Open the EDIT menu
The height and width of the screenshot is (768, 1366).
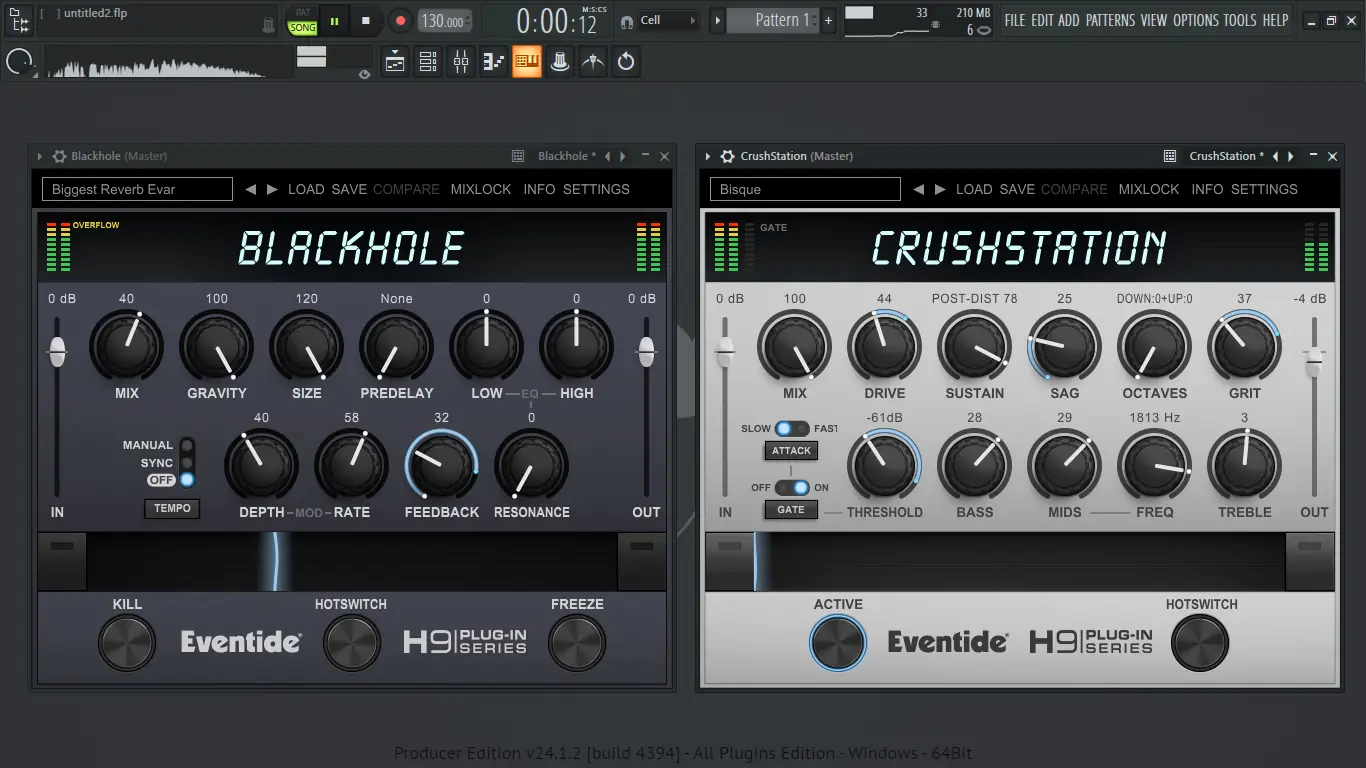tap(1042, 20)
